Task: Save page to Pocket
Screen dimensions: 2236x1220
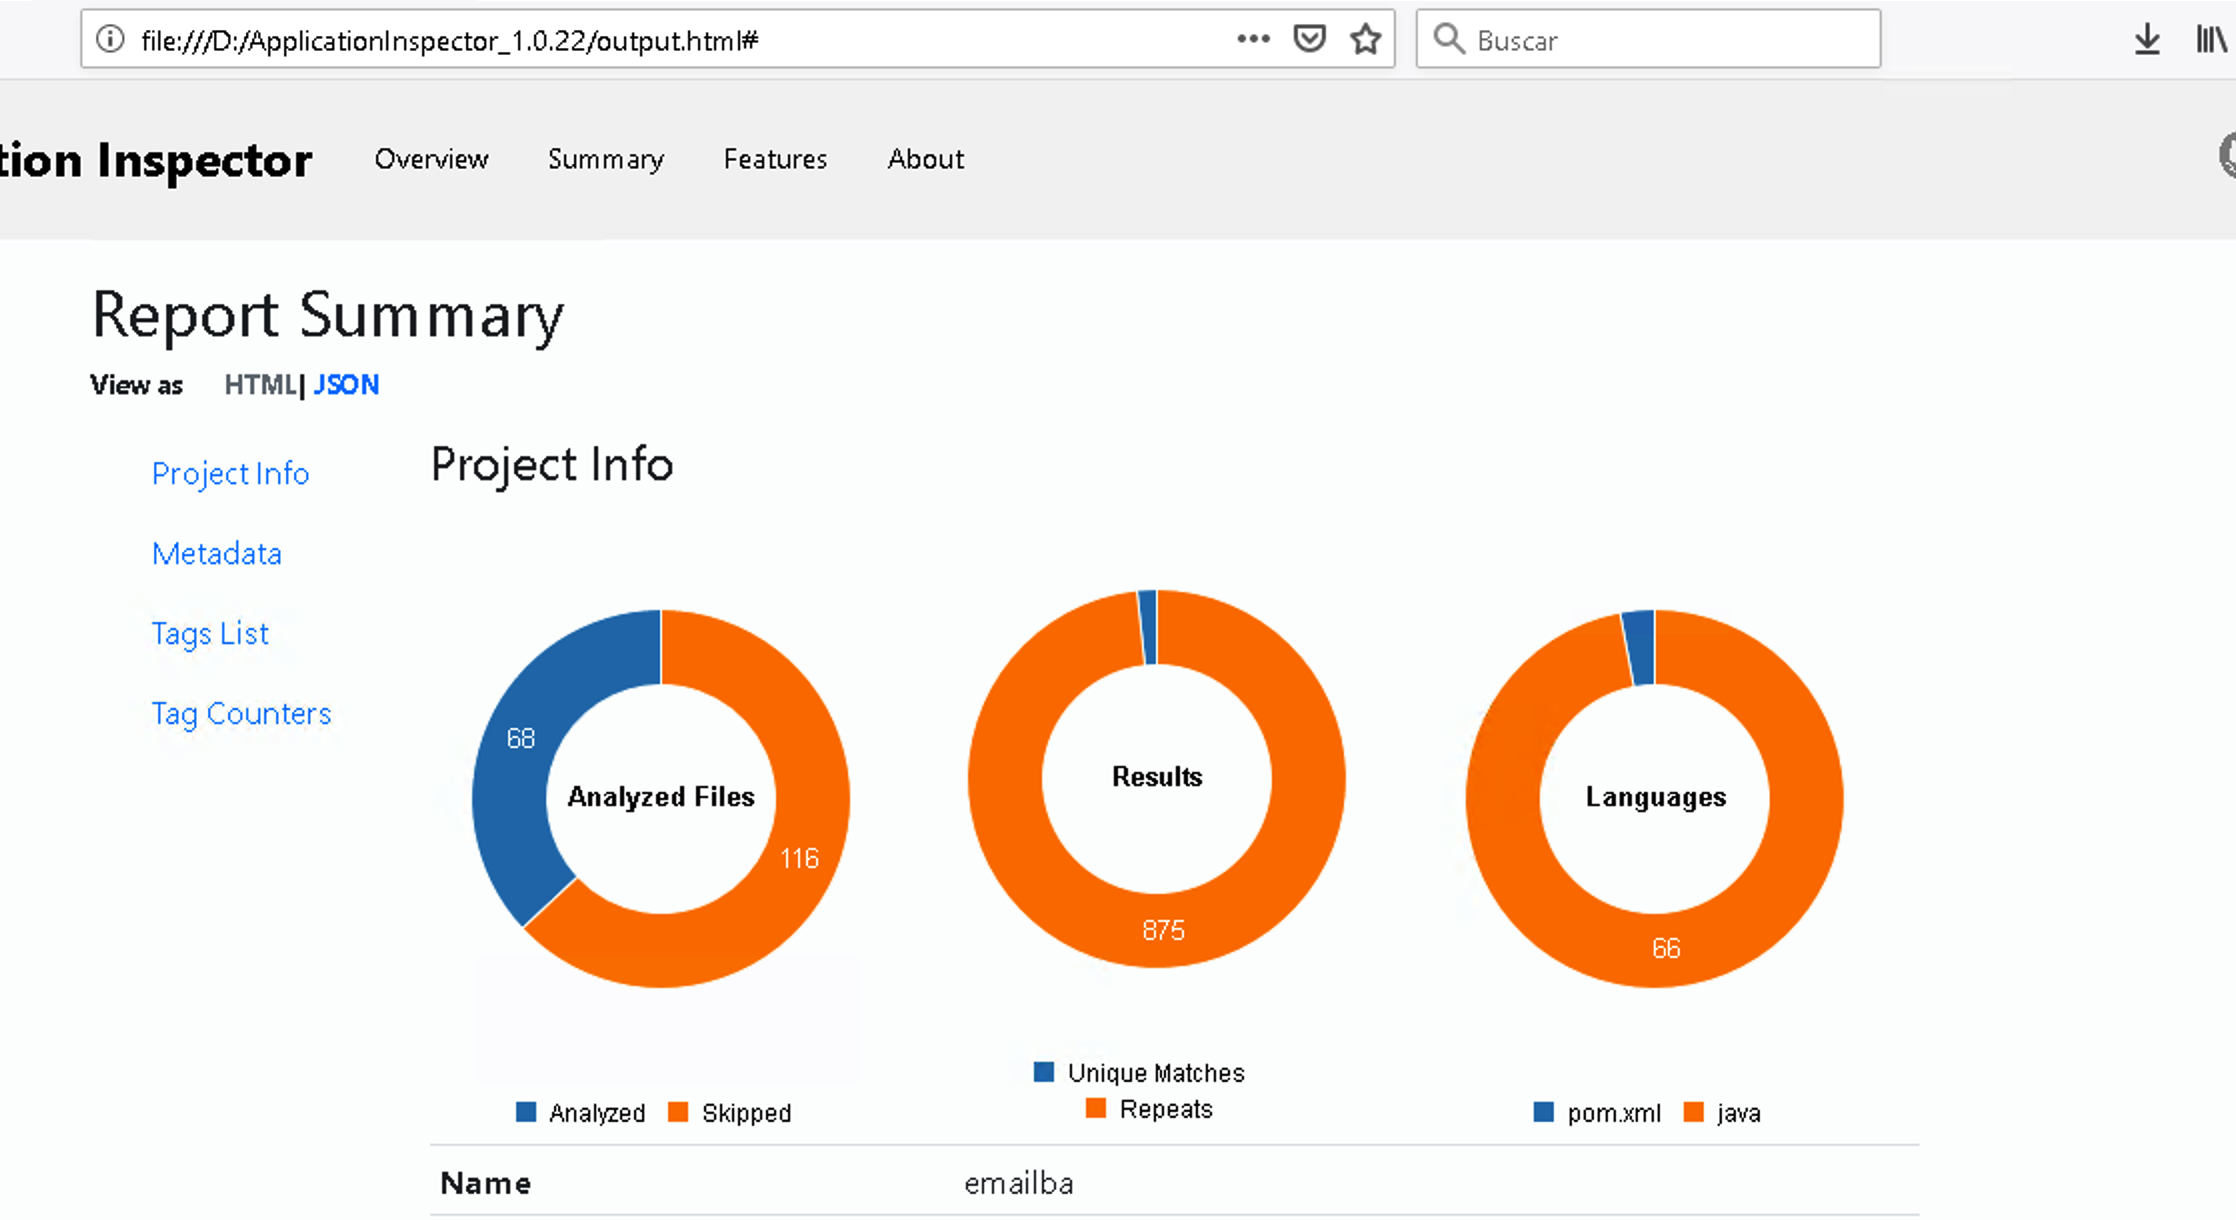Action: click(x=1308, y=38)
